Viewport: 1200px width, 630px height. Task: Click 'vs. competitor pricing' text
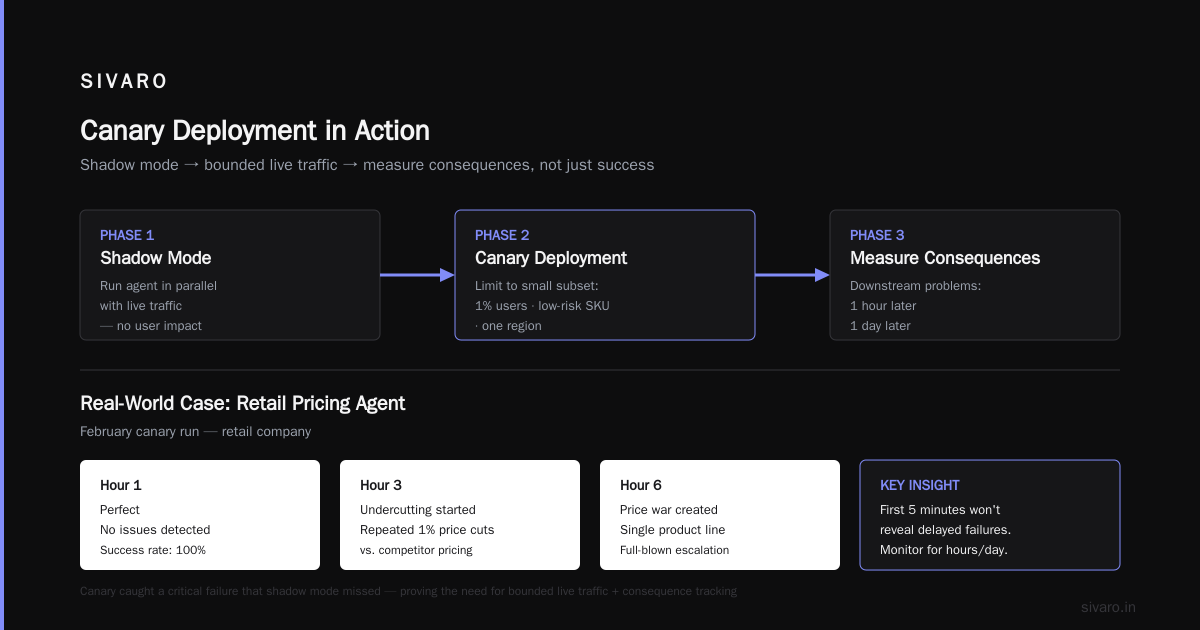[416, 550]
